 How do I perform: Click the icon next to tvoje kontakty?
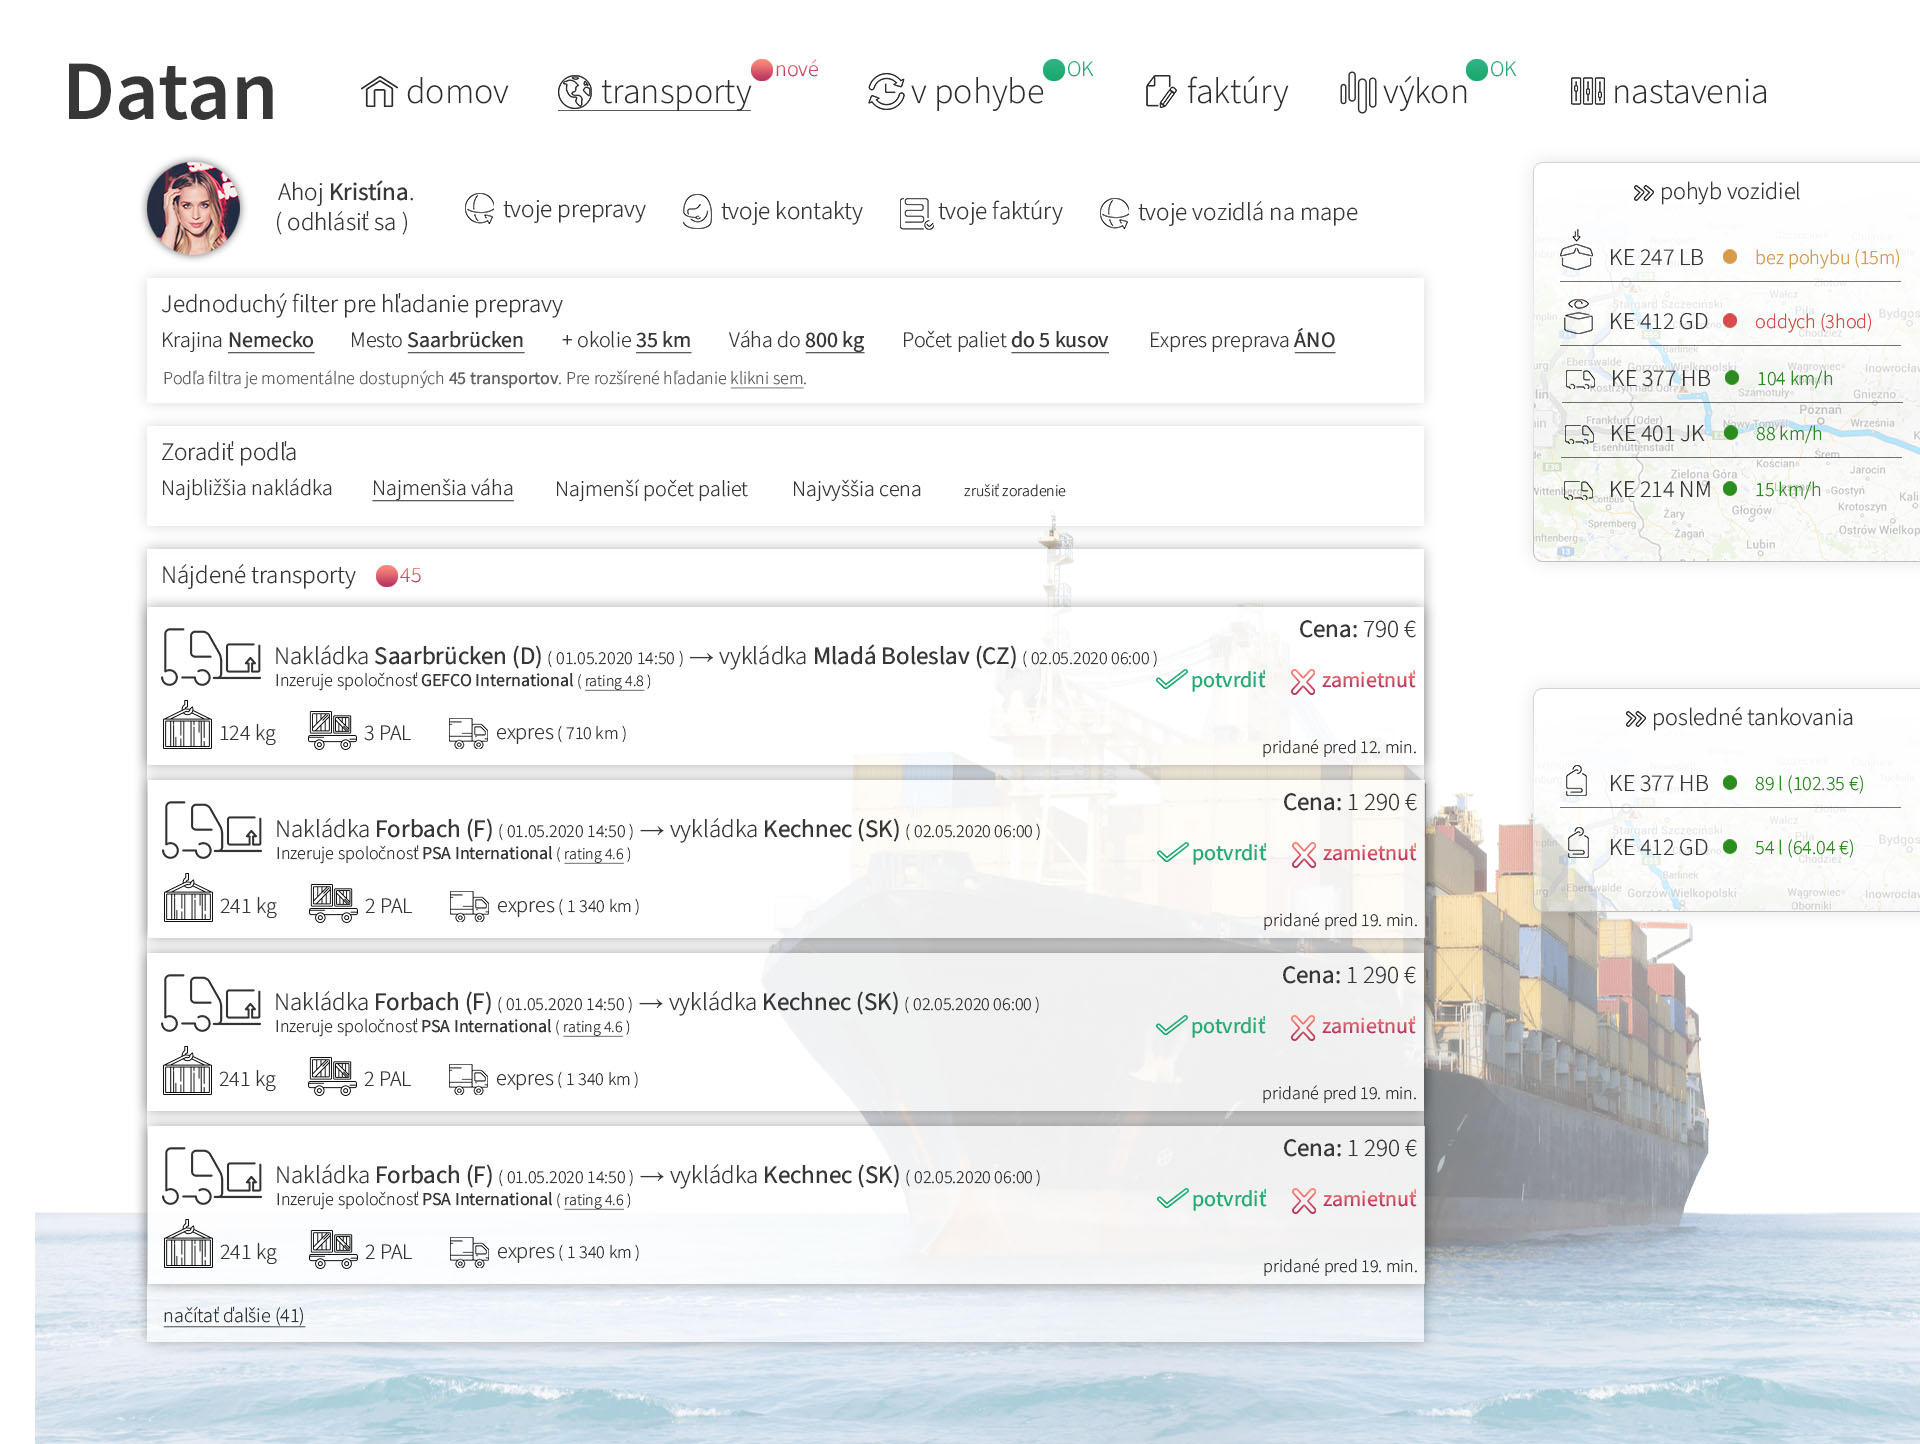pyautogui.click(x=697, y=212)
